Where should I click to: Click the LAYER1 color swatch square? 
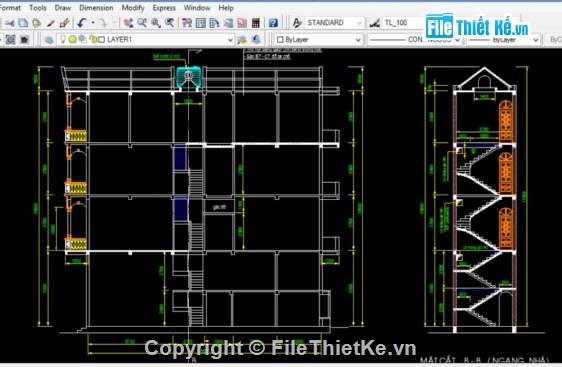point(101,39)
